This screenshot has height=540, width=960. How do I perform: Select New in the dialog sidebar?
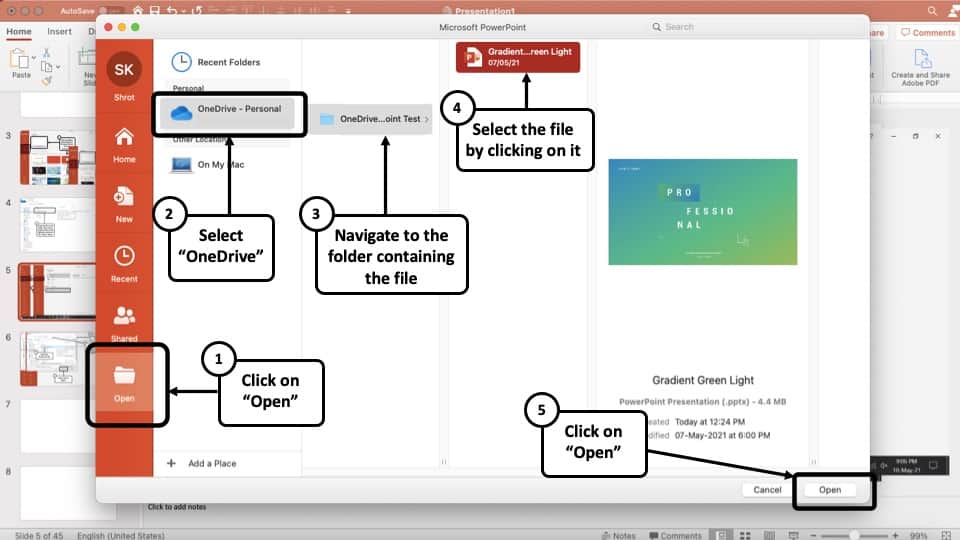pyautogui.click(x=124, y=205)
